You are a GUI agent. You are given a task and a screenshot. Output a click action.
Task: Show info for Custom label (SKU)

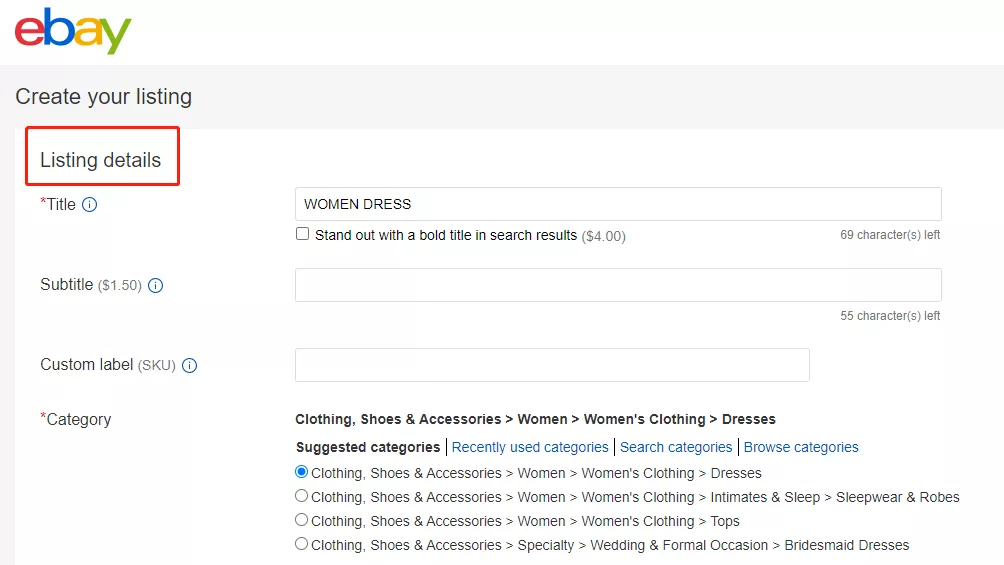[189, 366]
